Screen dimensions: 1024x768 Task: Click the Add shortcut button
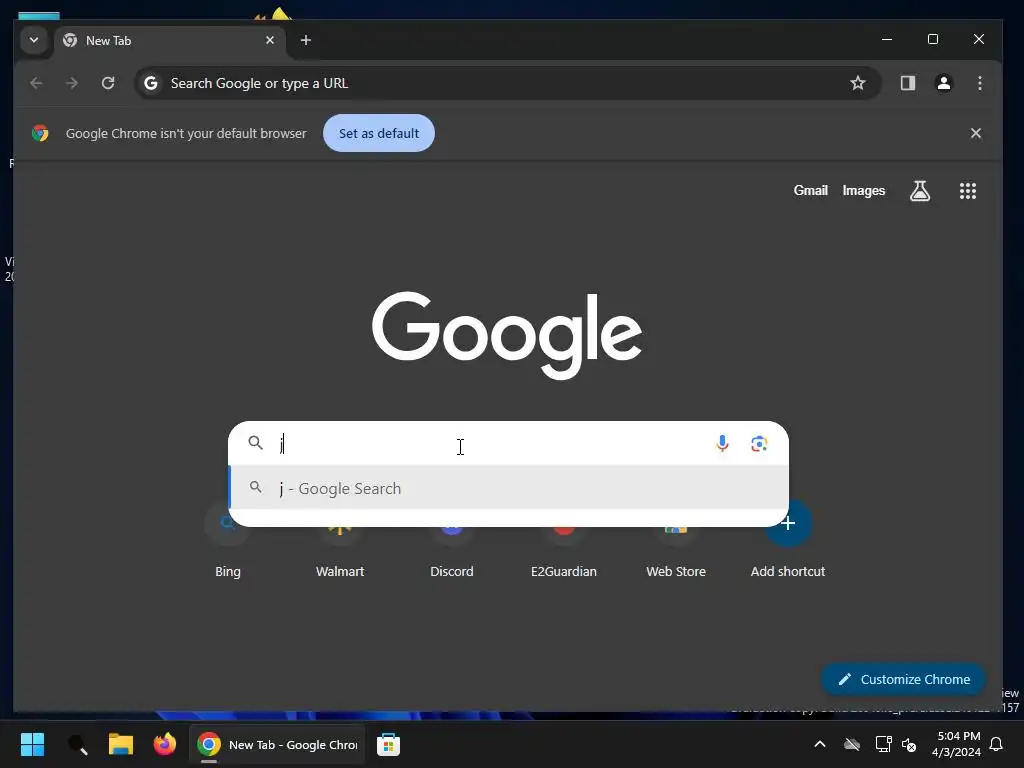(x=788, y=542)
